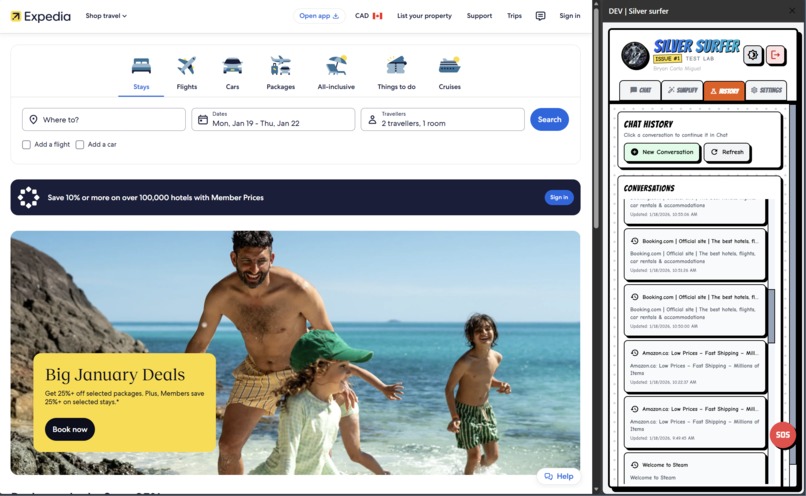Select the Things to do icon tab
The height and width of the screenshot is (496, 806).
(396, 72)
